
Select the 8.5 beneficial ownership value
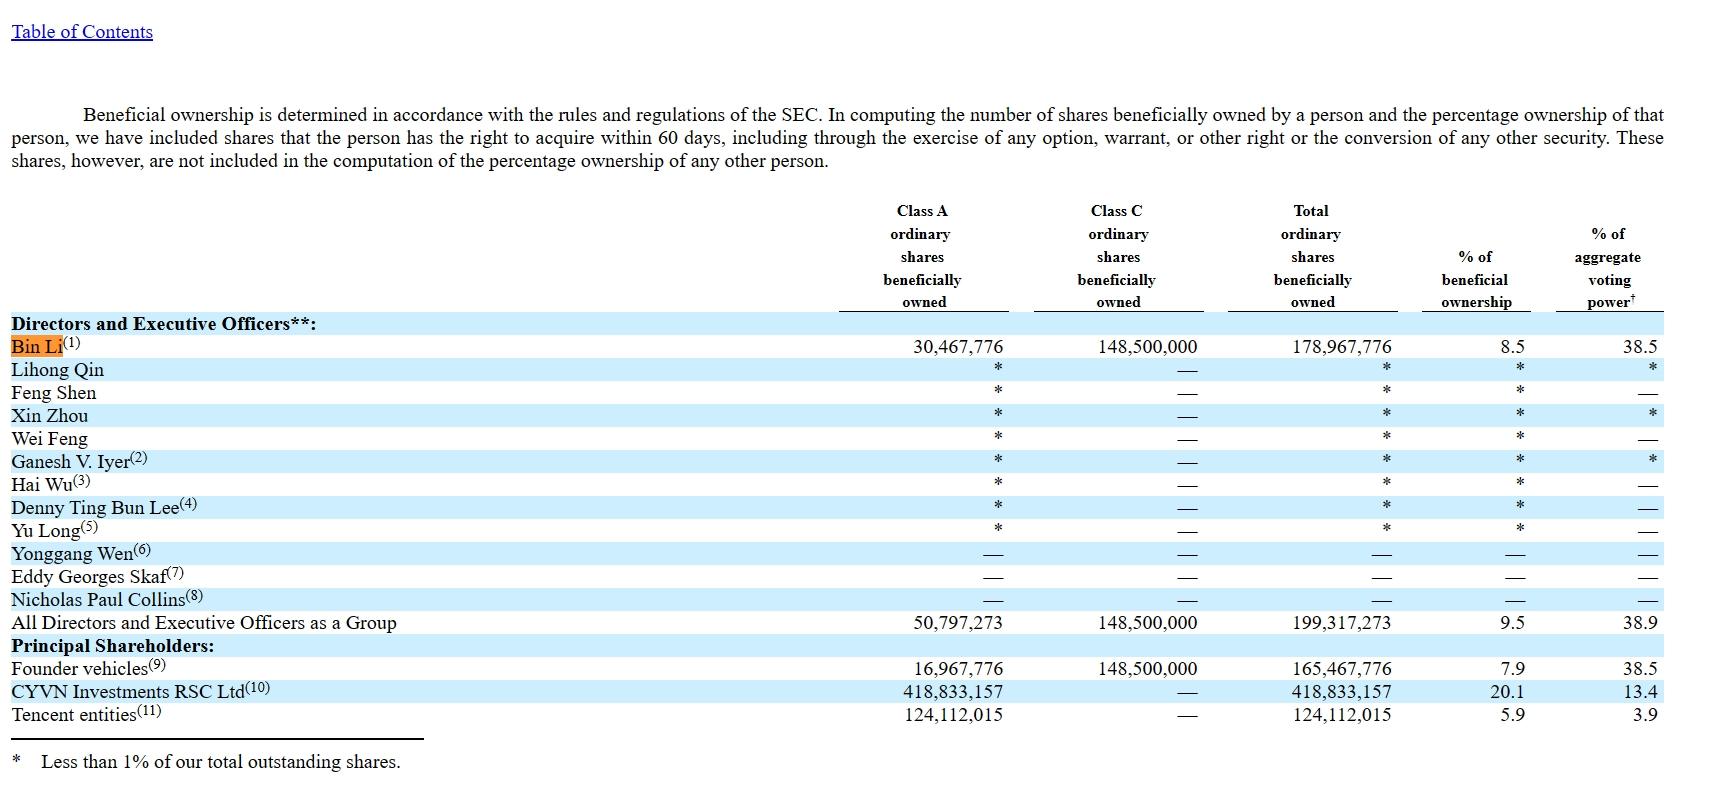[1512, 347]
